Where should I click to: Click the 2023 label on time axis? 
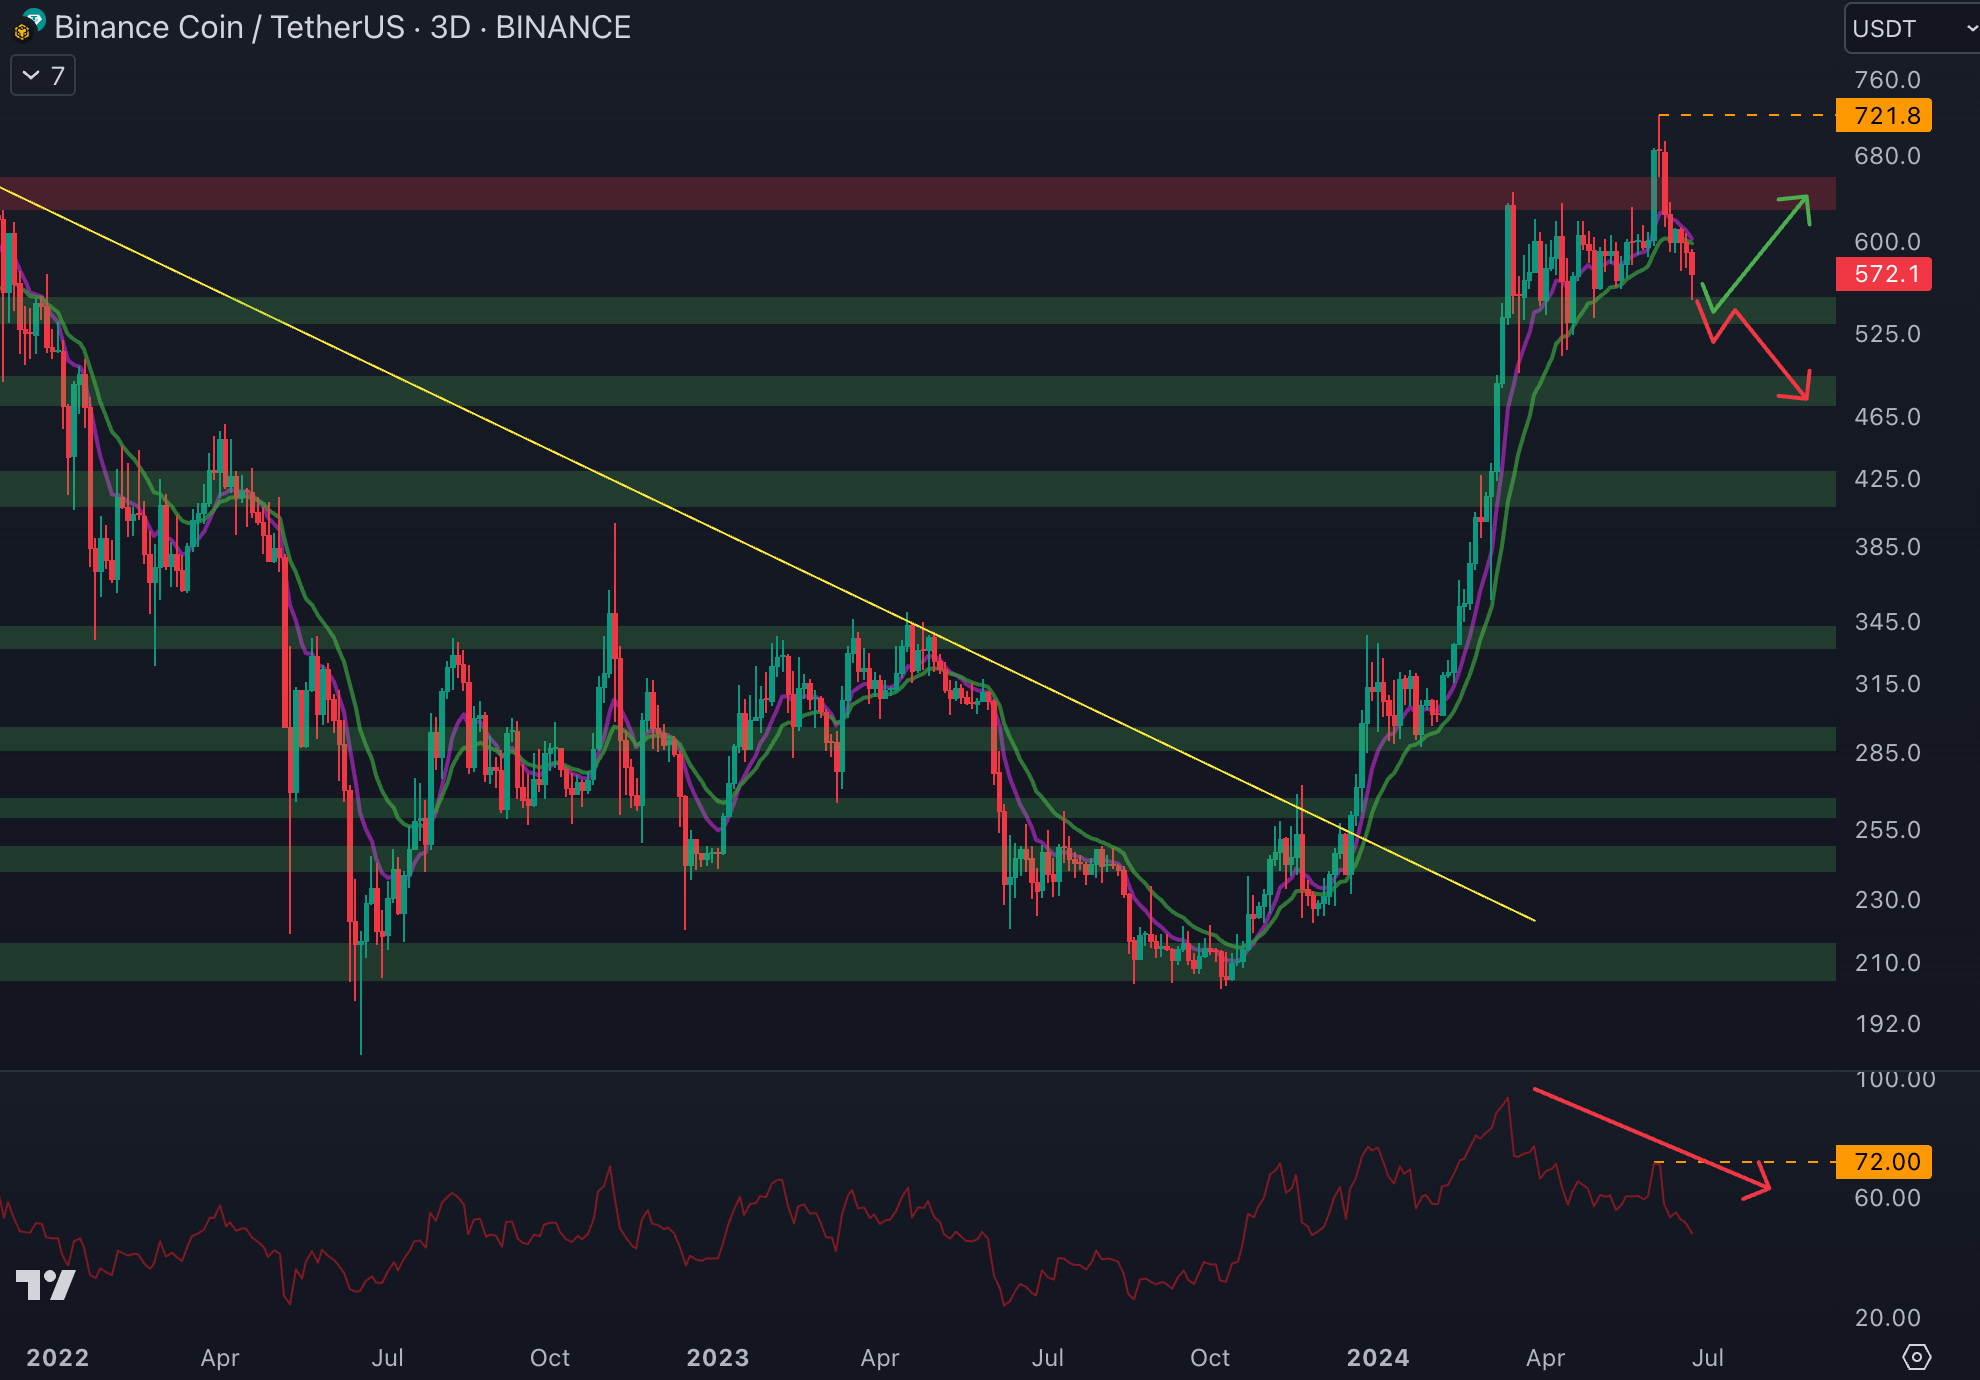pyautogui.click(x=717, y=1357)
